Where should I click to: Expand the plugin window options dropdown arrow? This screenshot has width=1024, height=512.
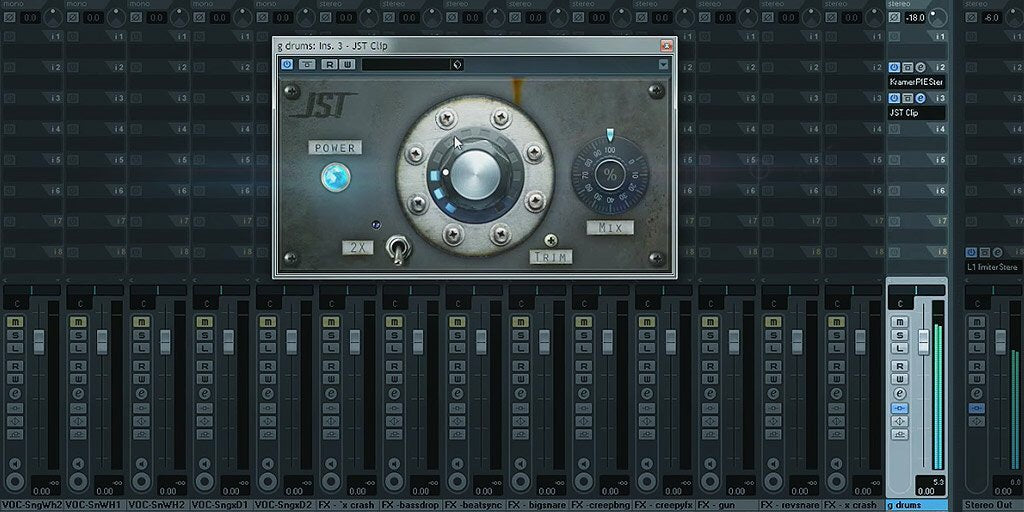[x=663, y=65]
